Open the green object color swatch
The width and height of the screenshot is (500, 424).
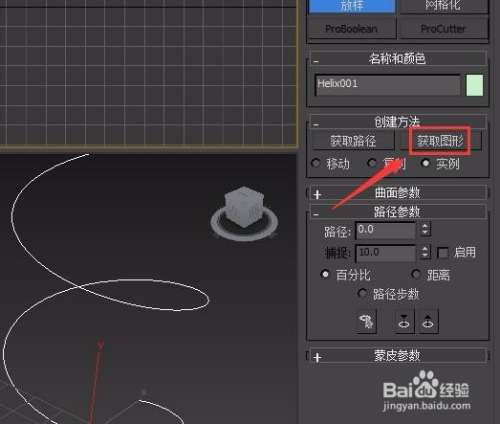tap(474, 85)
